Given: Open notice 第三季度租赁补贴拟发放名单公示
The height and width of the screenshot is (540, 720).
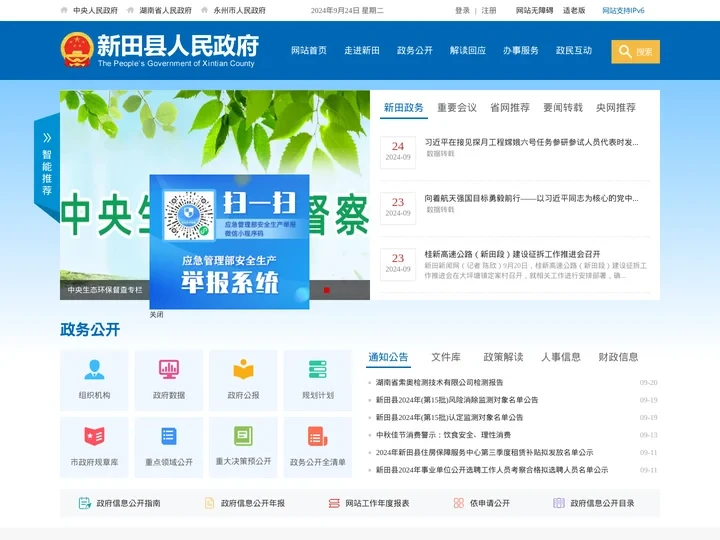Looking at the screenshot, I should [484, 452].
